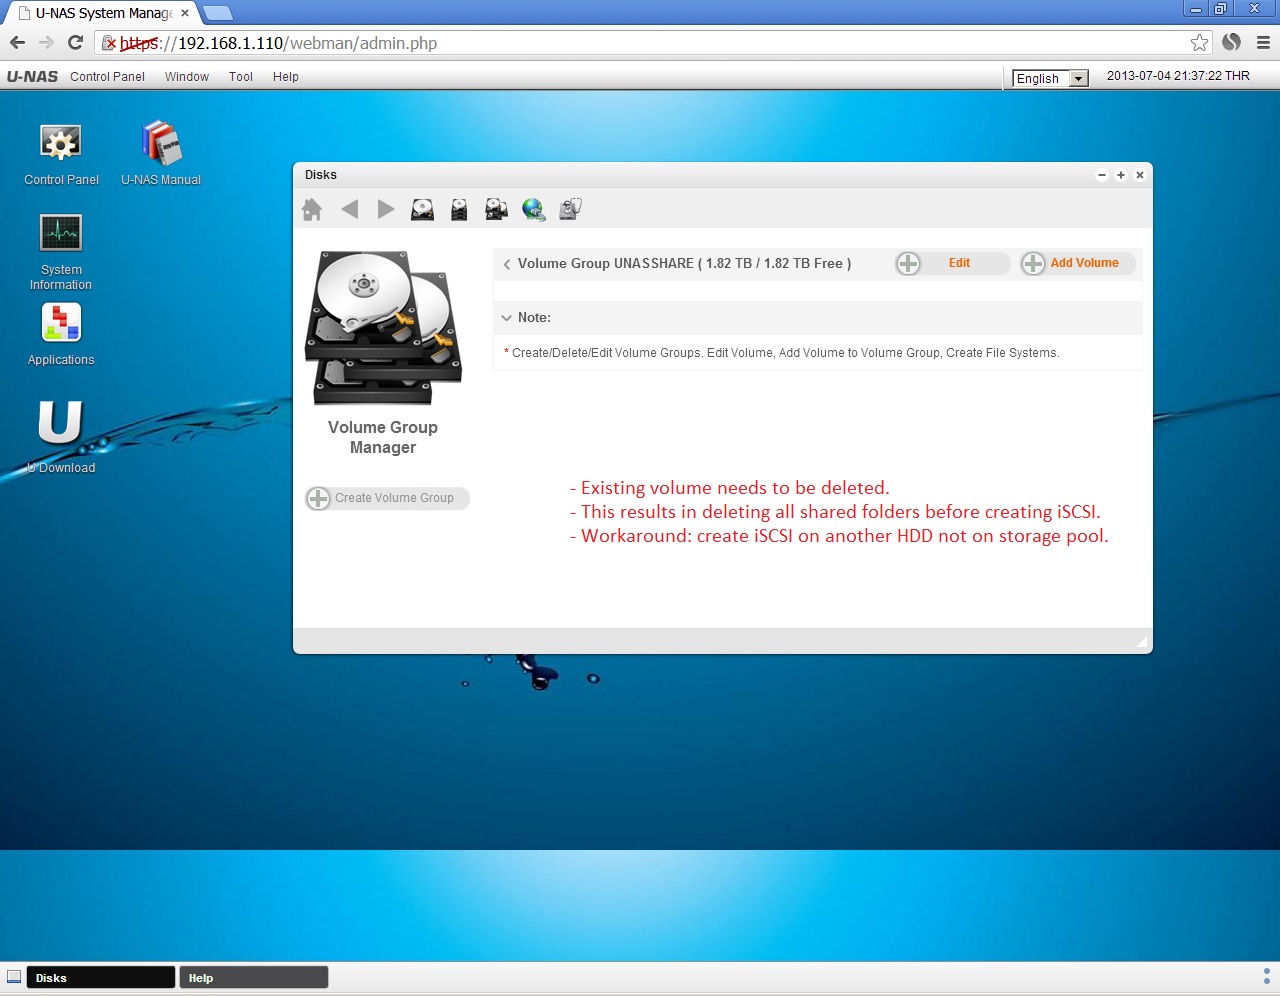This screenshot has height=996, width=1280.
Task: Click the Create Volume Group label
Action: [394, 498]
